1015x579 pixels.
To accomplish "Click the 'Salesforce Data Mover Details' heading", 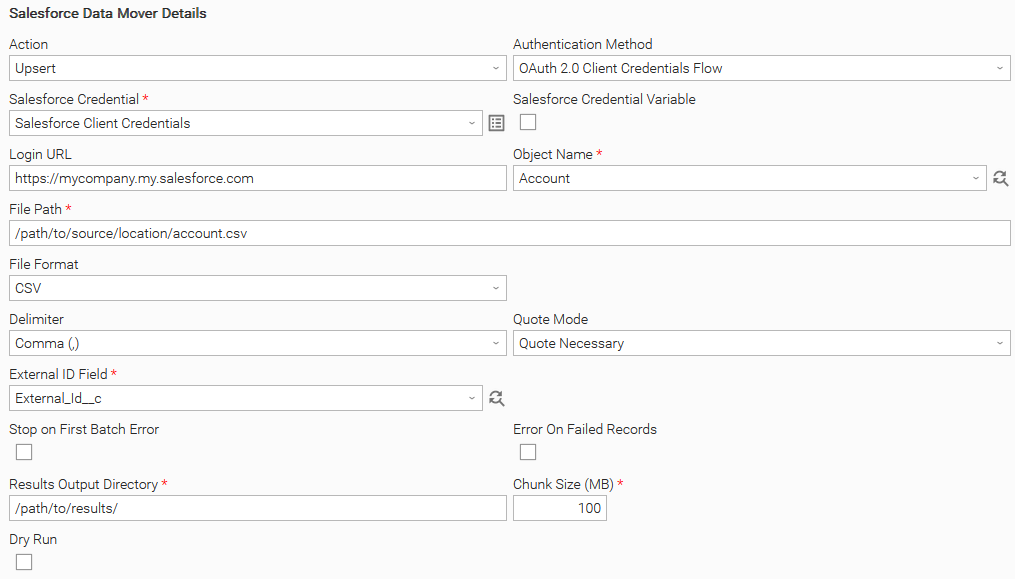I will (107, 13).
